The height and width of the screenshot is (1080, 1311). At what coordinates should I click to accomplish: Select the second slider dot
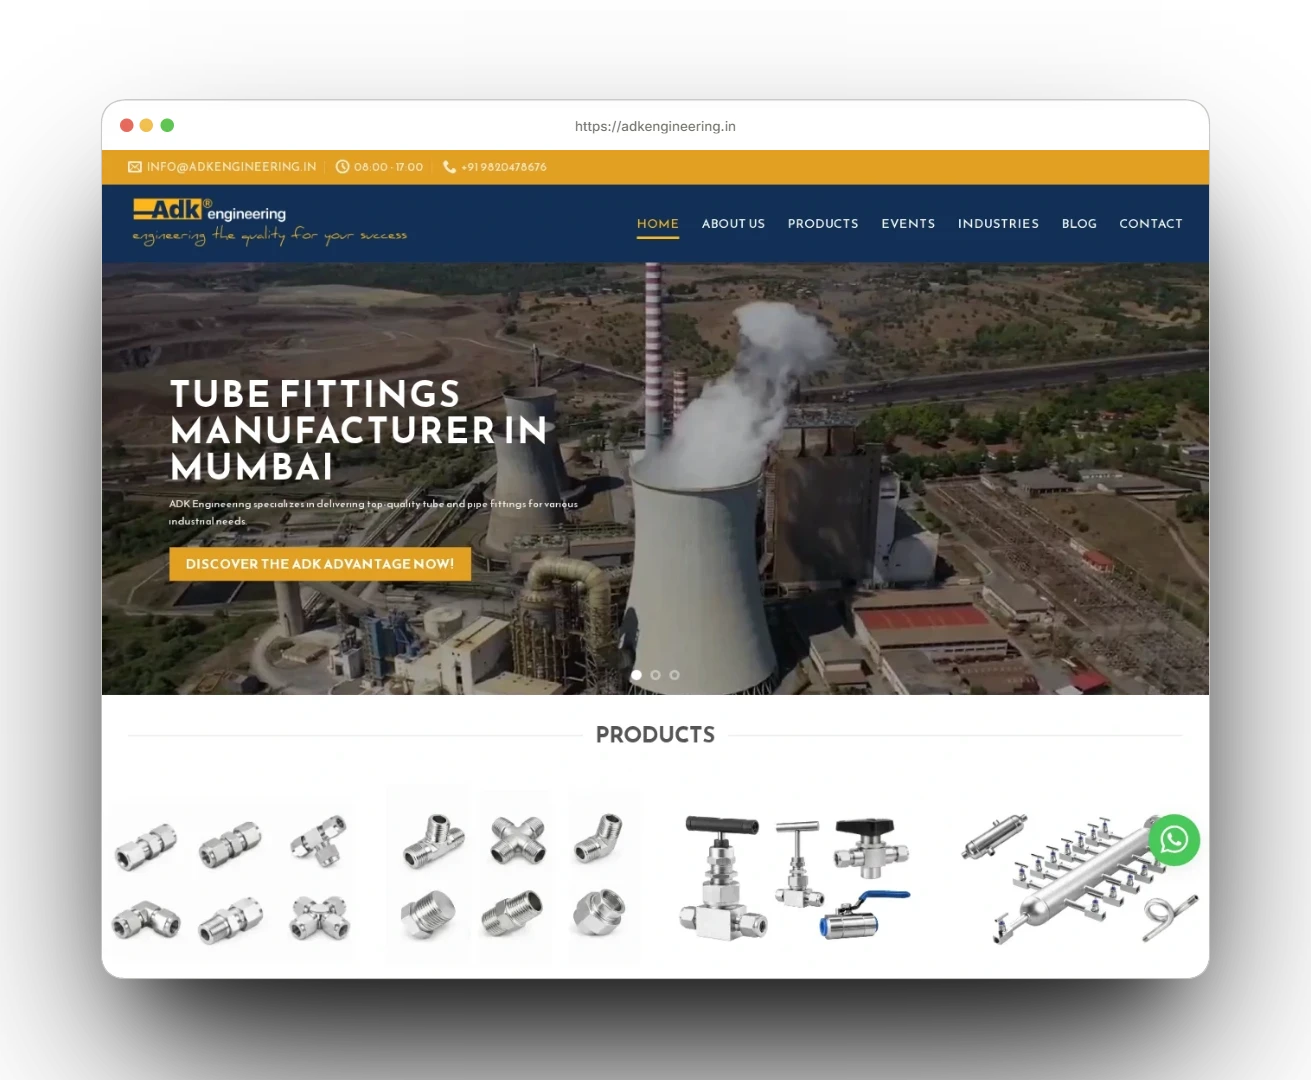point(655,675)
